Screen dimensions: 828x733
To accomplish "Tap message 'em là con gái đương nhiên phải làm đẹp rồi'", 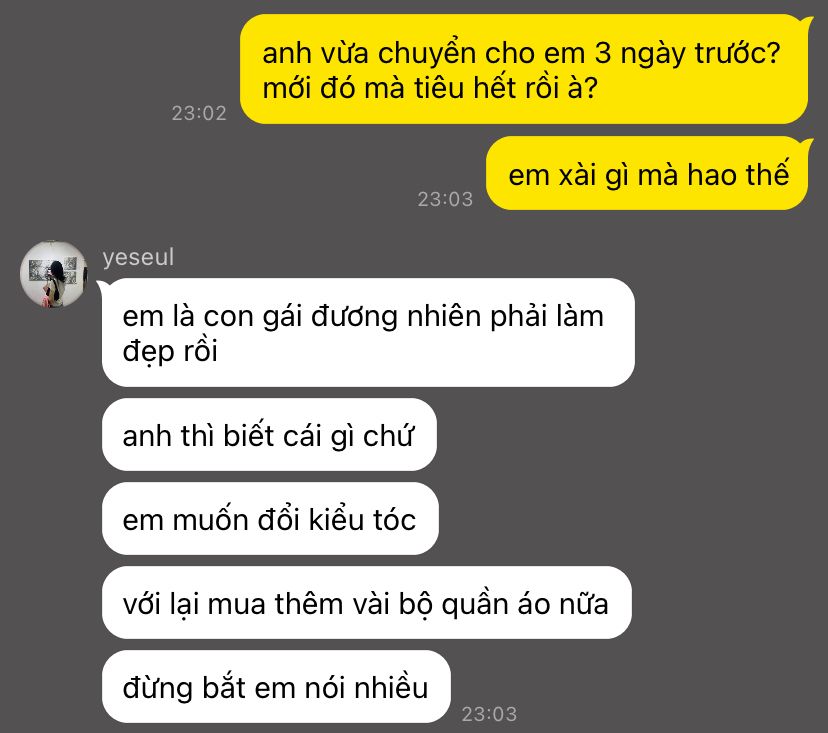I will point(368,333).
